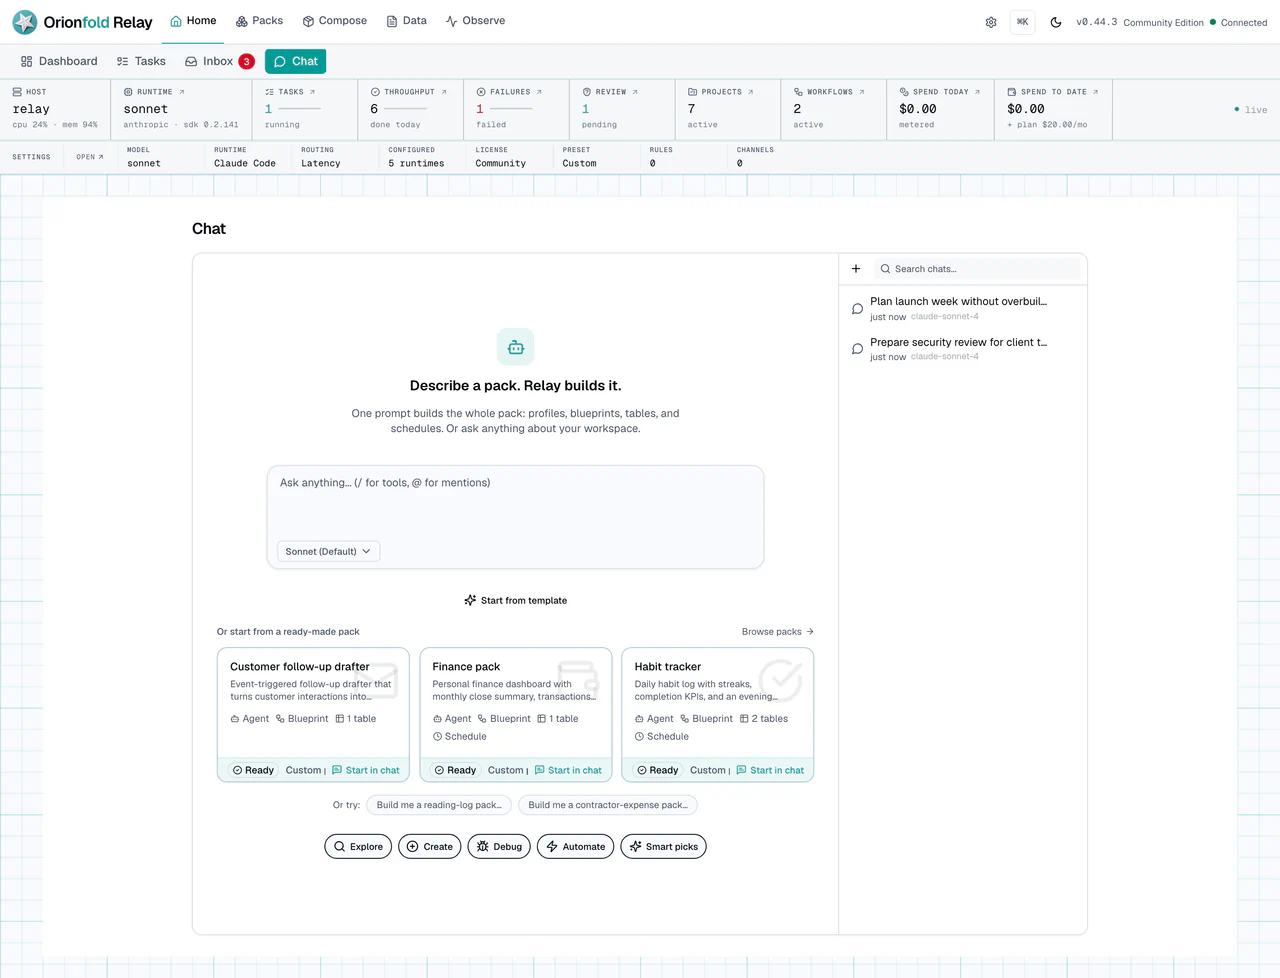Click the Orionfold Relay logo
This screenshot has width=1280, height=978.
pos(82,22)
